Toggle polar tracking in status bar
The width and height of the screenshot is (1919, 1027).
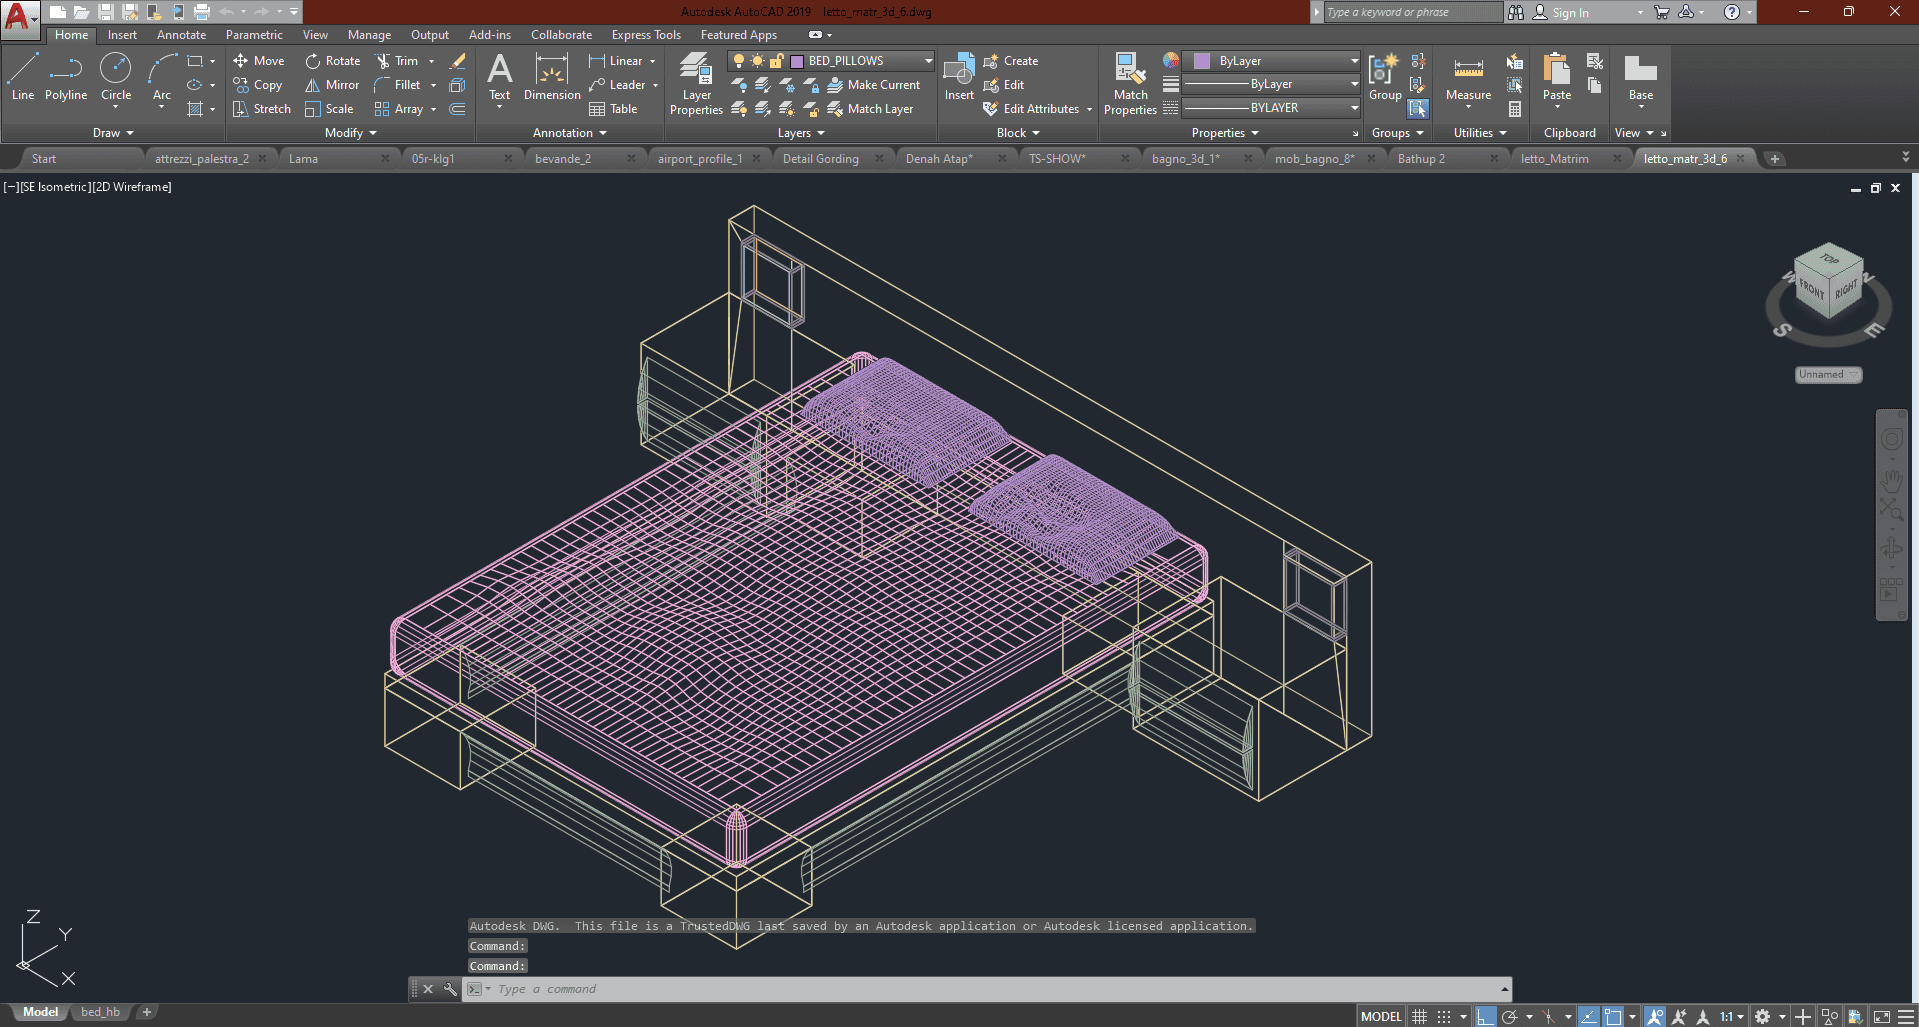(x=1510, y=1016)
